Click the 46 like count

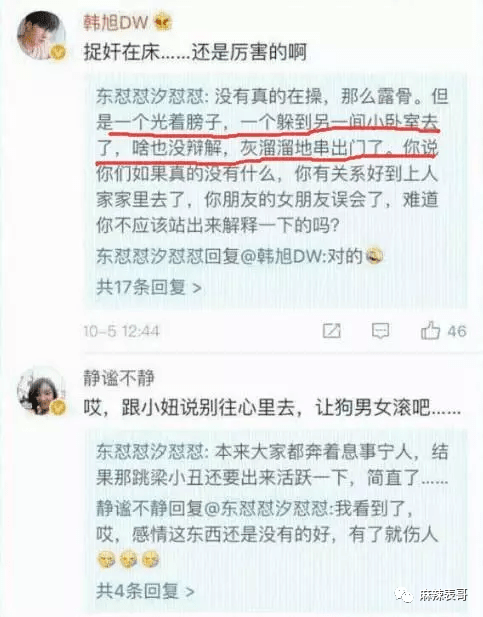tap(457, 331)
